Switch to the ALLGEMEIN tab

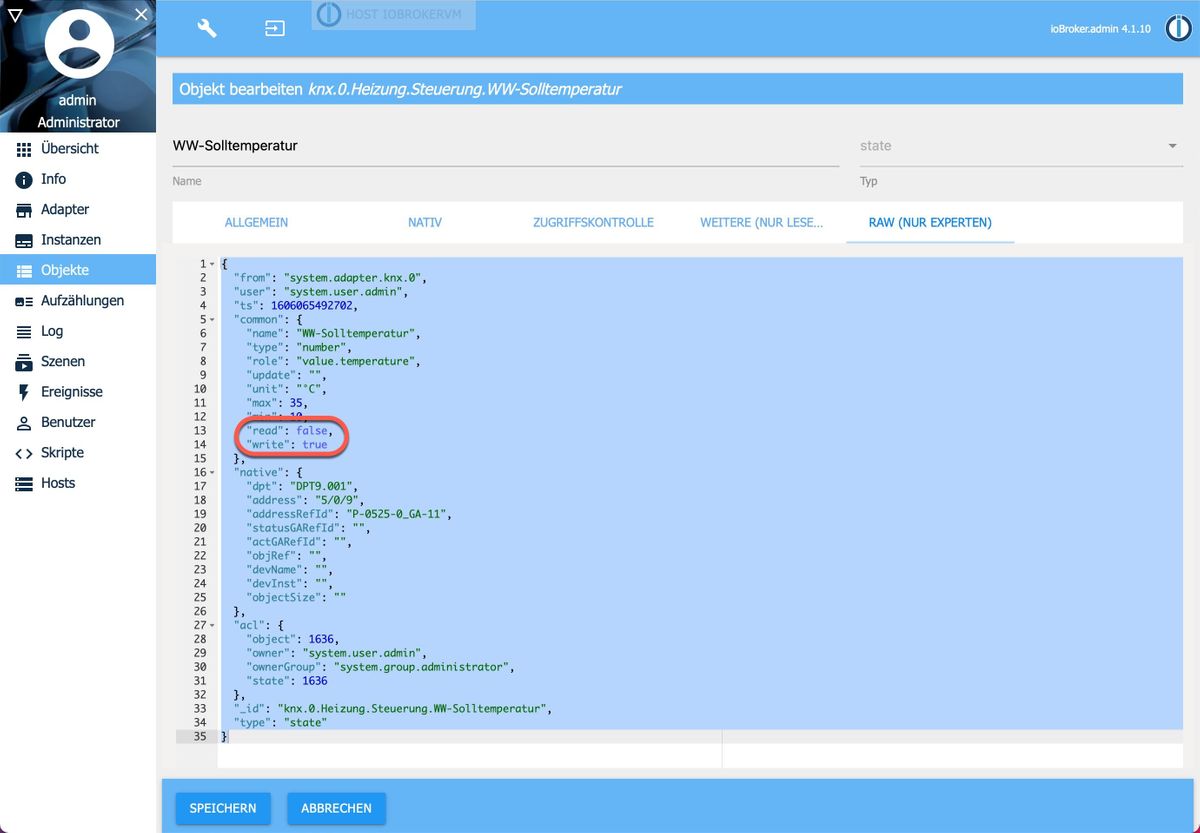[x=256, y=222]
